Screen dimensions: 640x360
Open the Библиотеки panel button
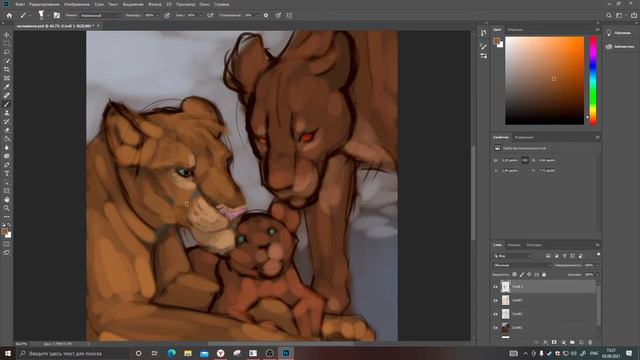[620, 46]
